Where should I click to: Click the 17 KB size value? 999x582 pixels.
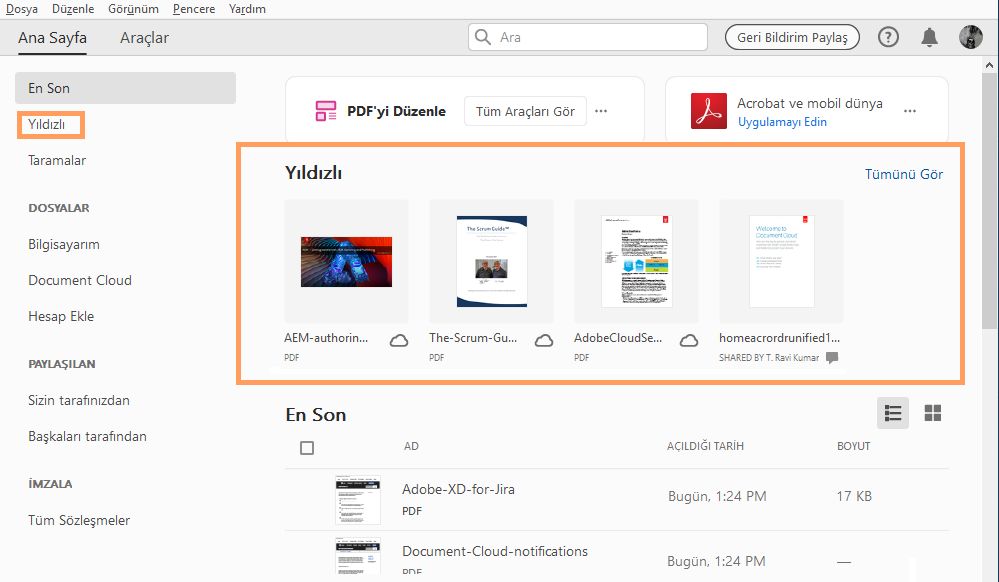(854, 496)
